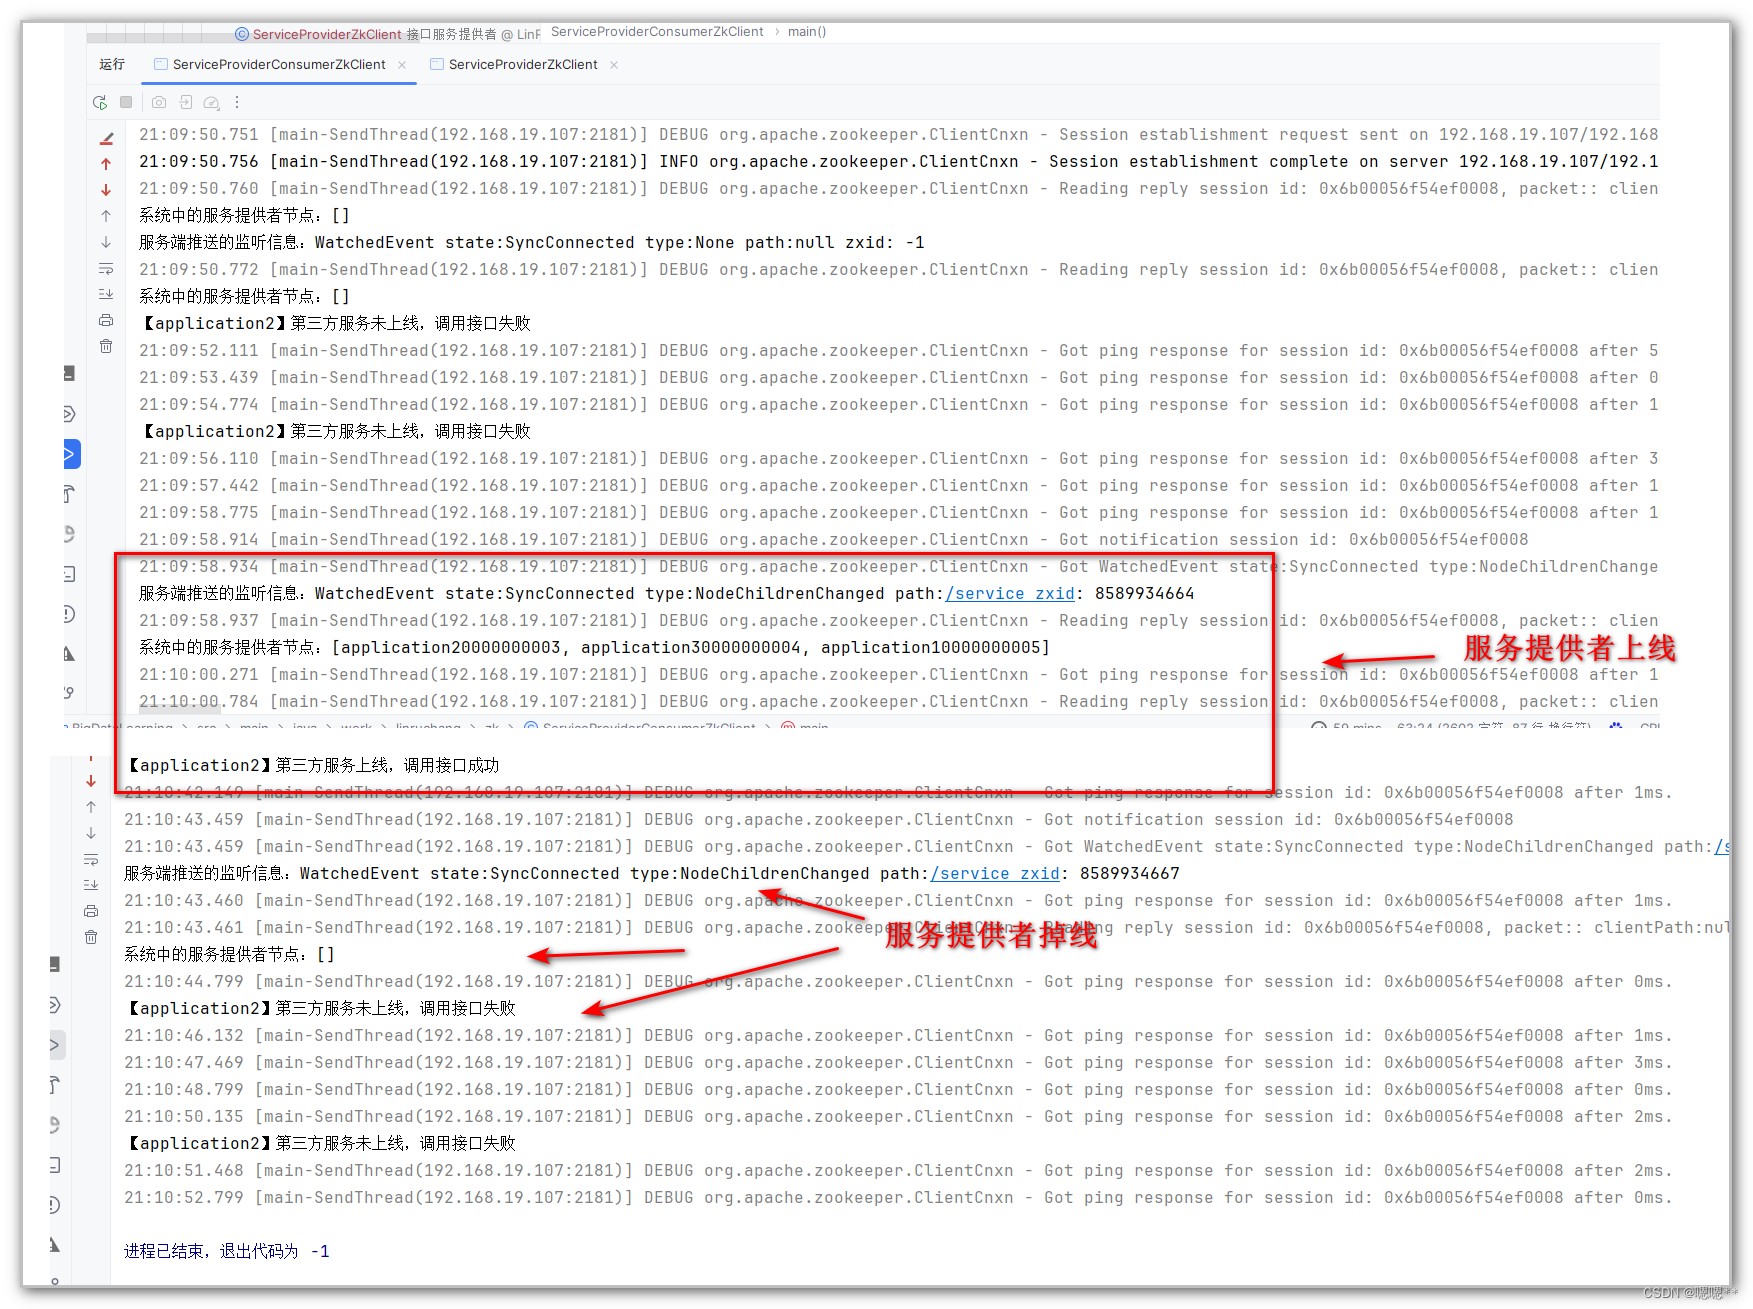Clear lower console with the trash icon
The width and height of the screenshot is (1753, 1309).
point(91,937)
